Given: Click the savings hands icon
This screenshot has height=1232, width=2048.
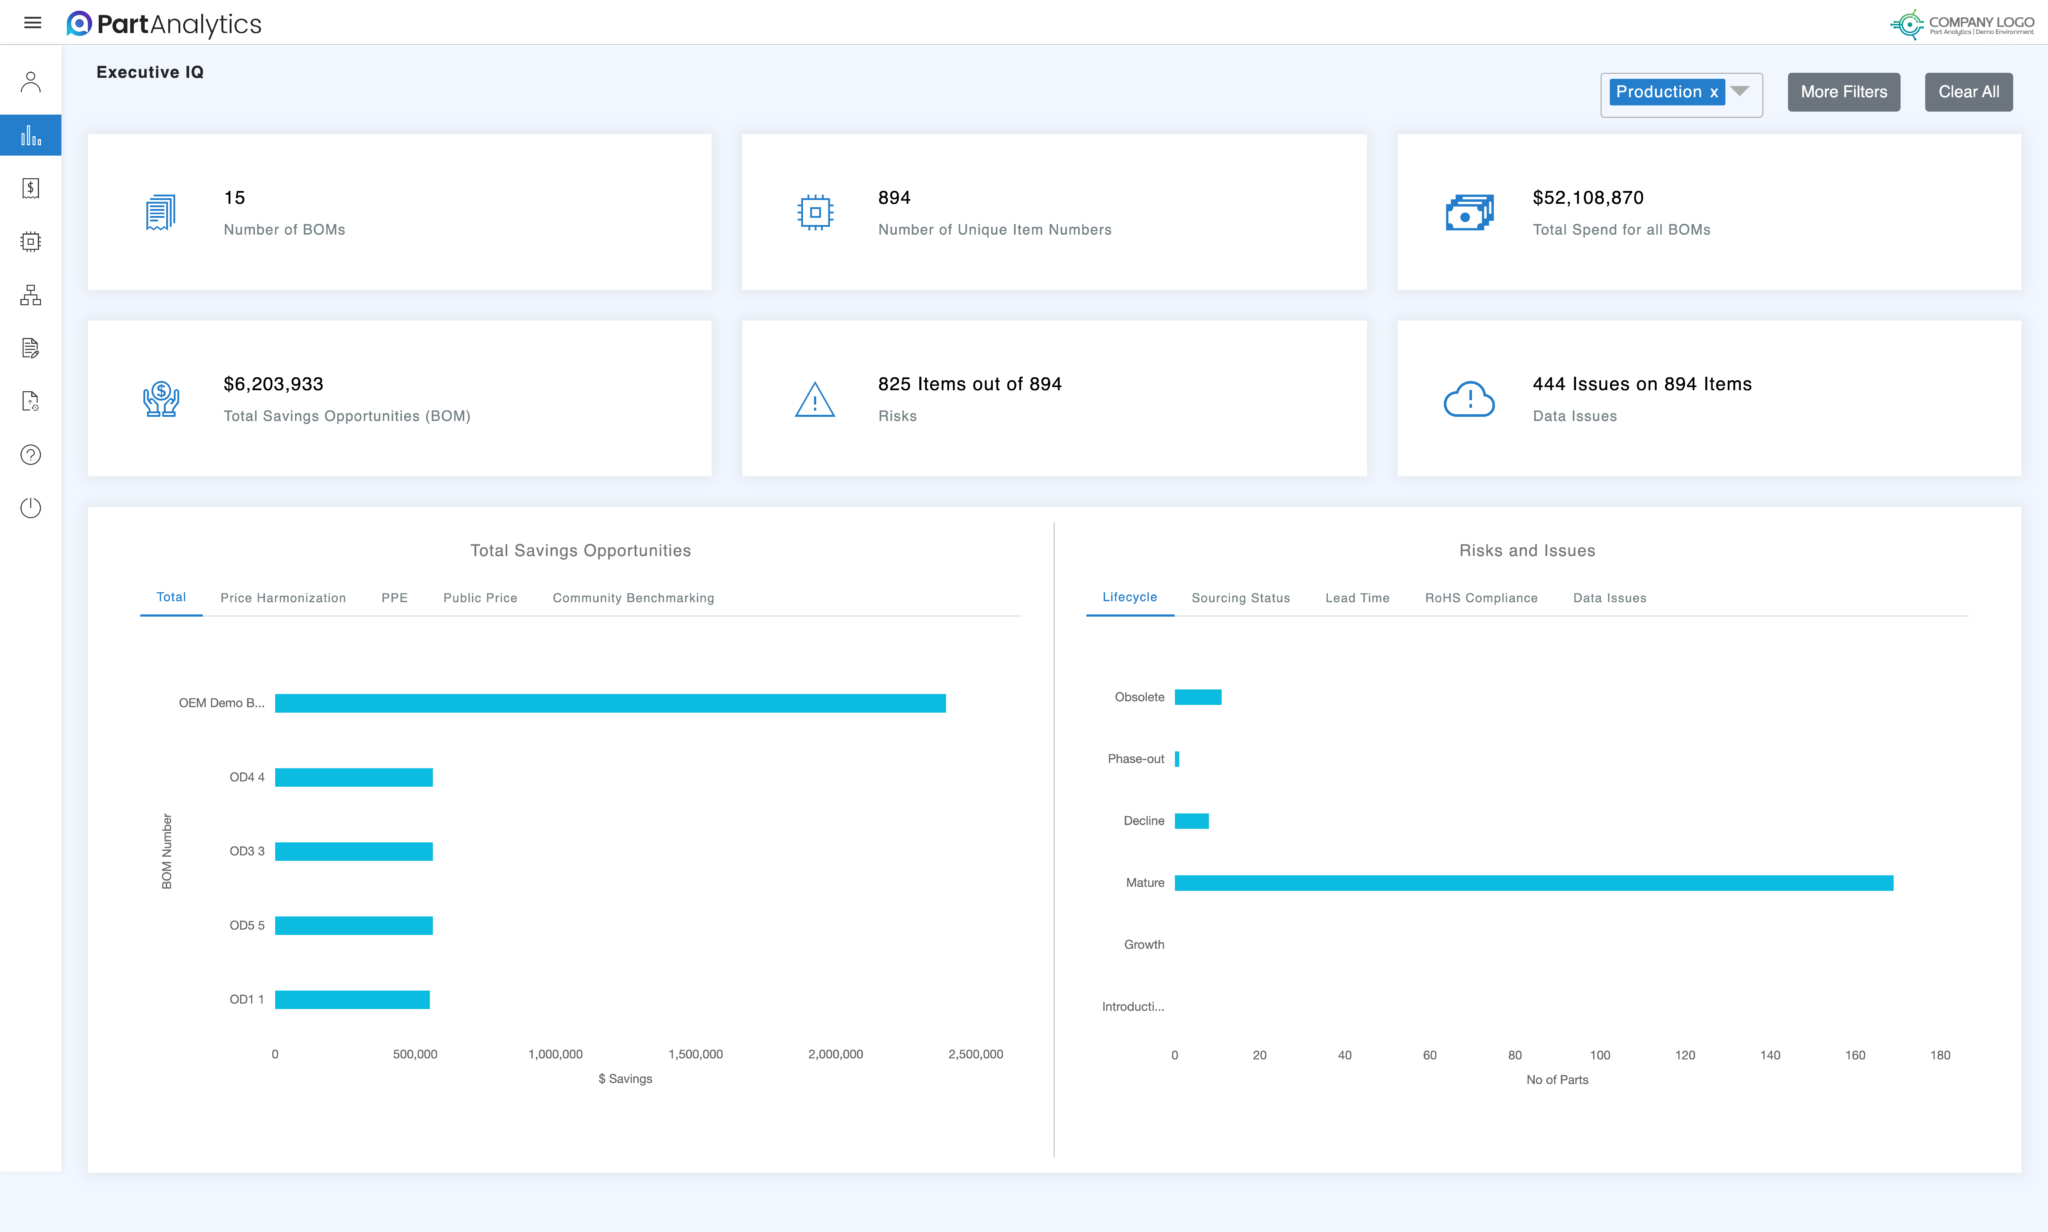Looking at the screenshot, I should [160, 399].
